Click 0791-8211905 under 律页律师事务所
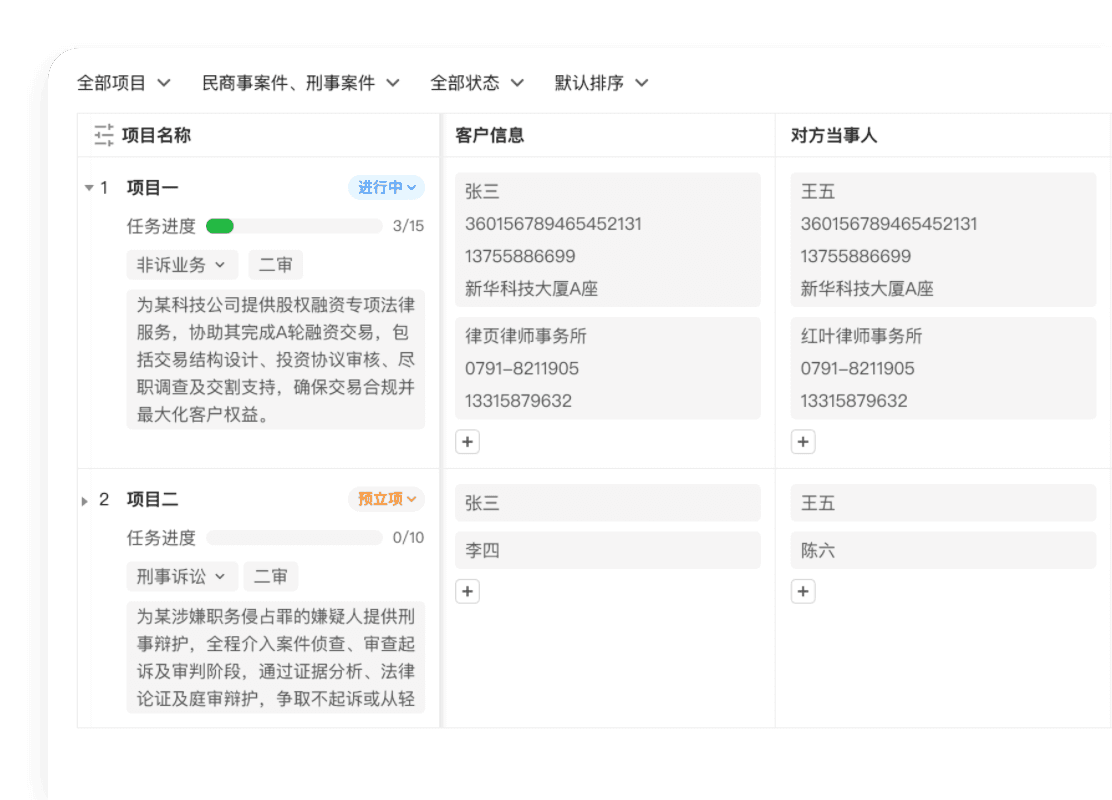The image size is (1112, 800). (522, 369)
